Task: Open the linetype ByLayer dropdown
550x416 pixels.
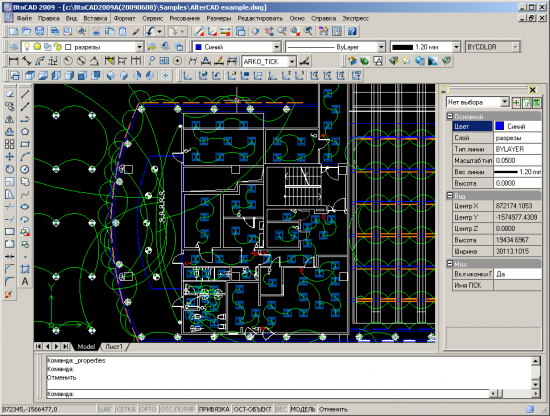Action: coord(381,47)
